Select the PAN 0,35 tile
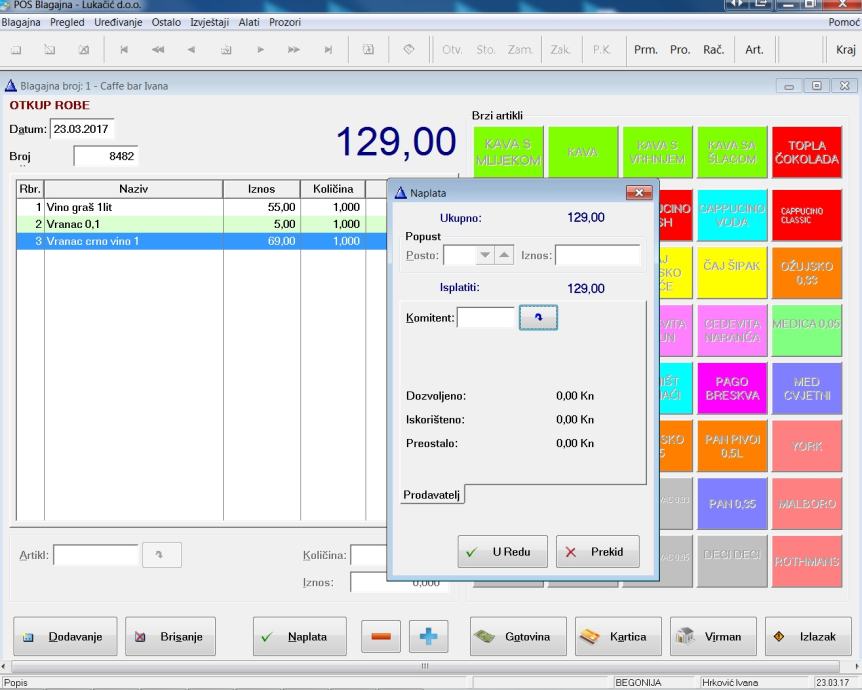The width and height of the screenshot is (862, 690). tap(732, 504)
